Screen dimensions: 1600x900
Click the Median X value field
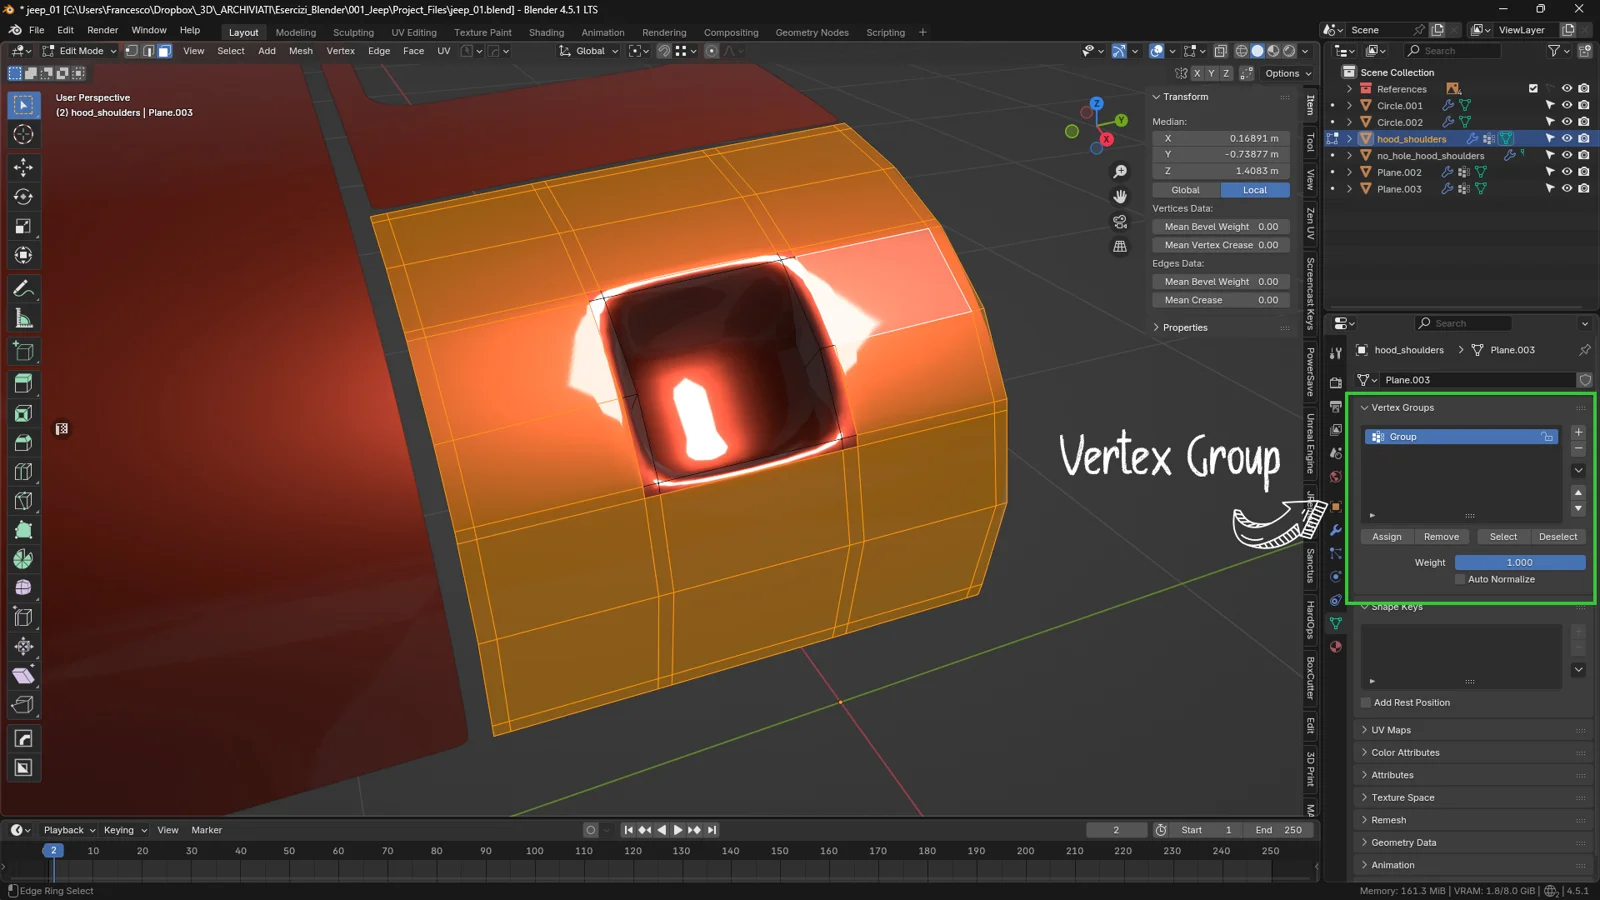pyautogui.click(x=1221, y=139)
